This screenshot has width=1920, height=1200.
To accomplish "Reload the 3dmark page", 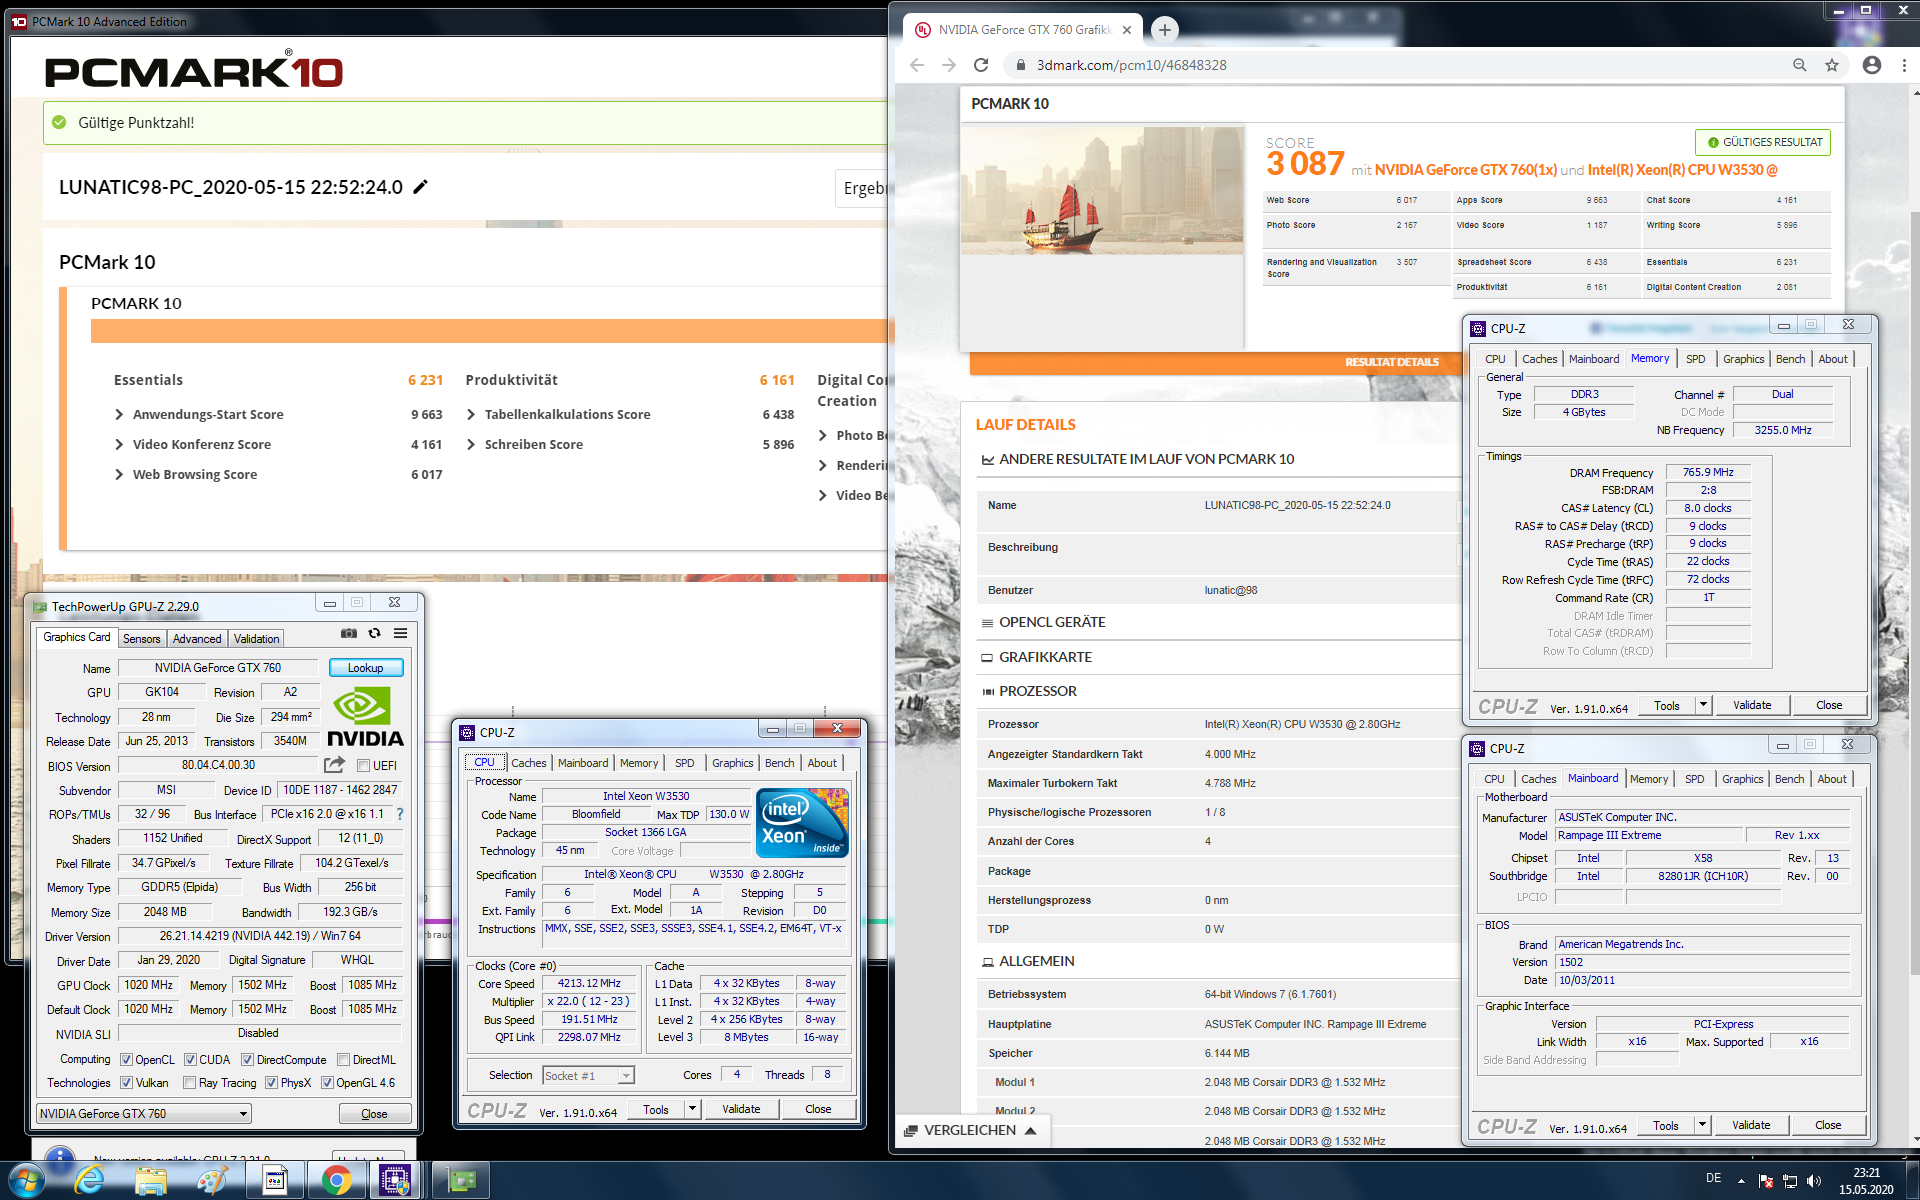I will pyautogui.click(x=981, y=65).
